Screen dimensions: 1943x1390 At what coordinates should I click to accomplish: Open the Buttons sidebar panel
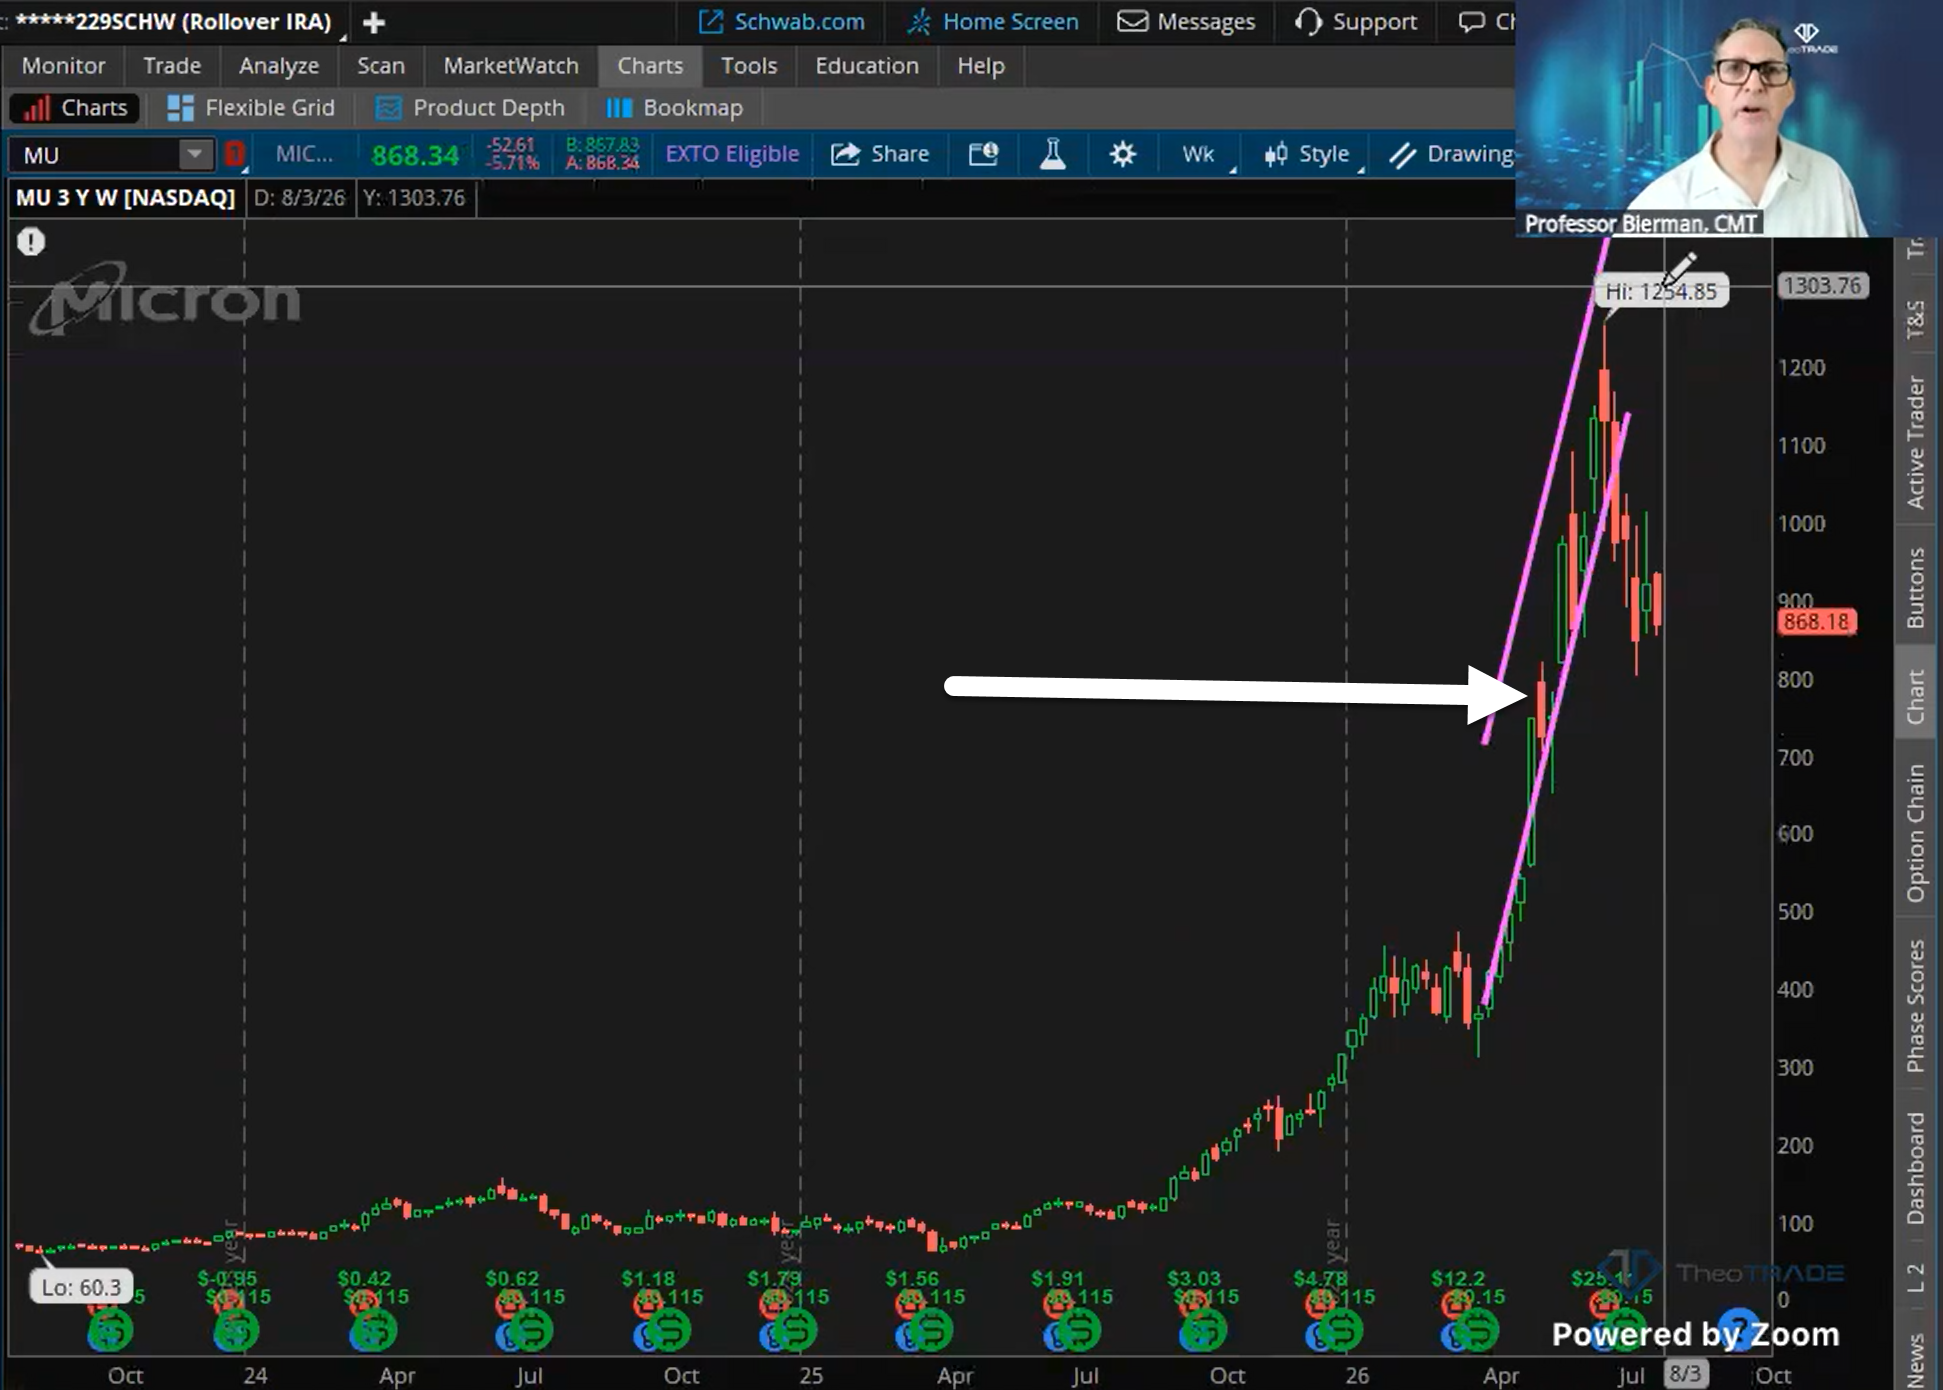pos(1915,587)
